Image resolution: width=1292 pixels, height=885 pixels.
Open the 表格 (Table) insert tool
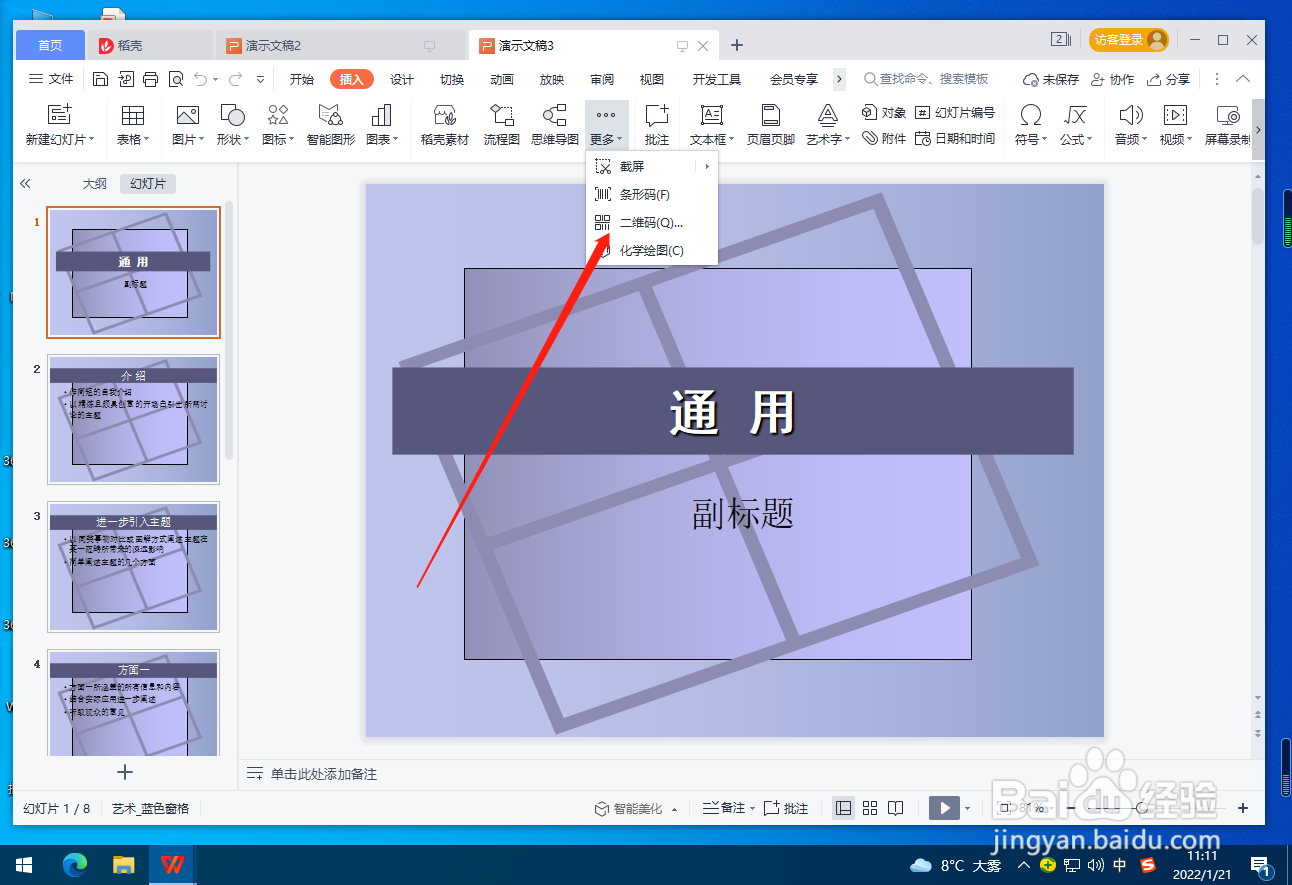[x=132, y=126]
